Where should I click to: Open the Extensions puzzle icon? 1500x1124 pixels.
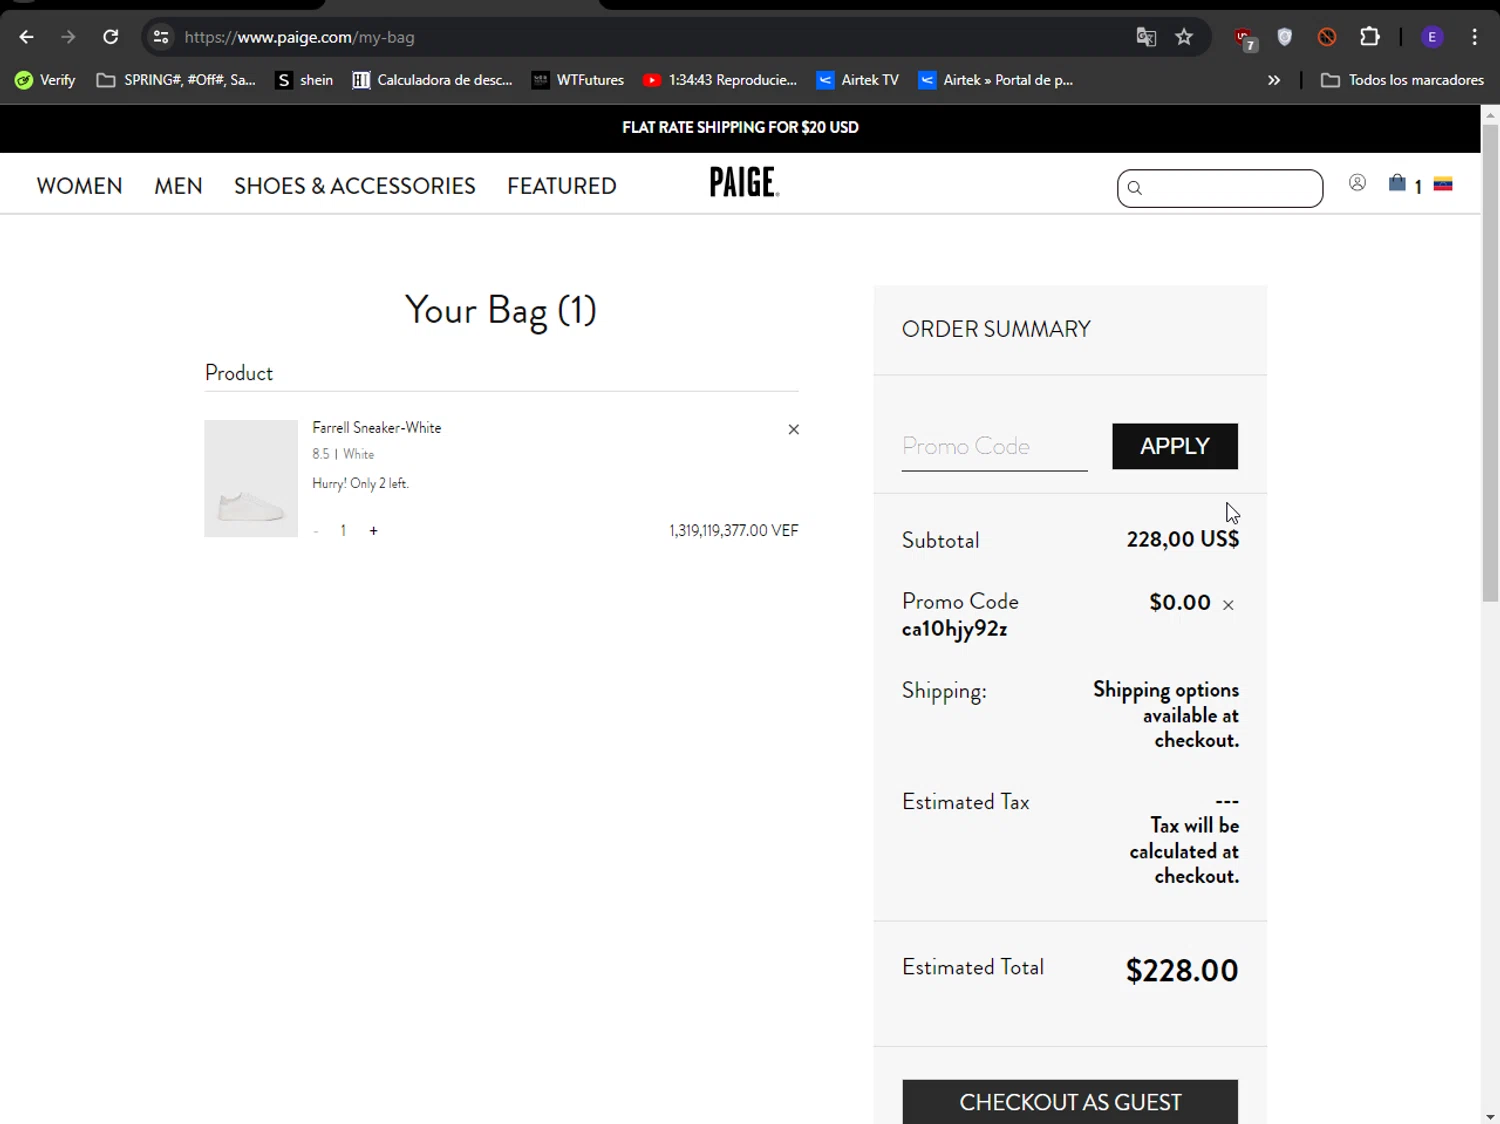pos(1370,37)
